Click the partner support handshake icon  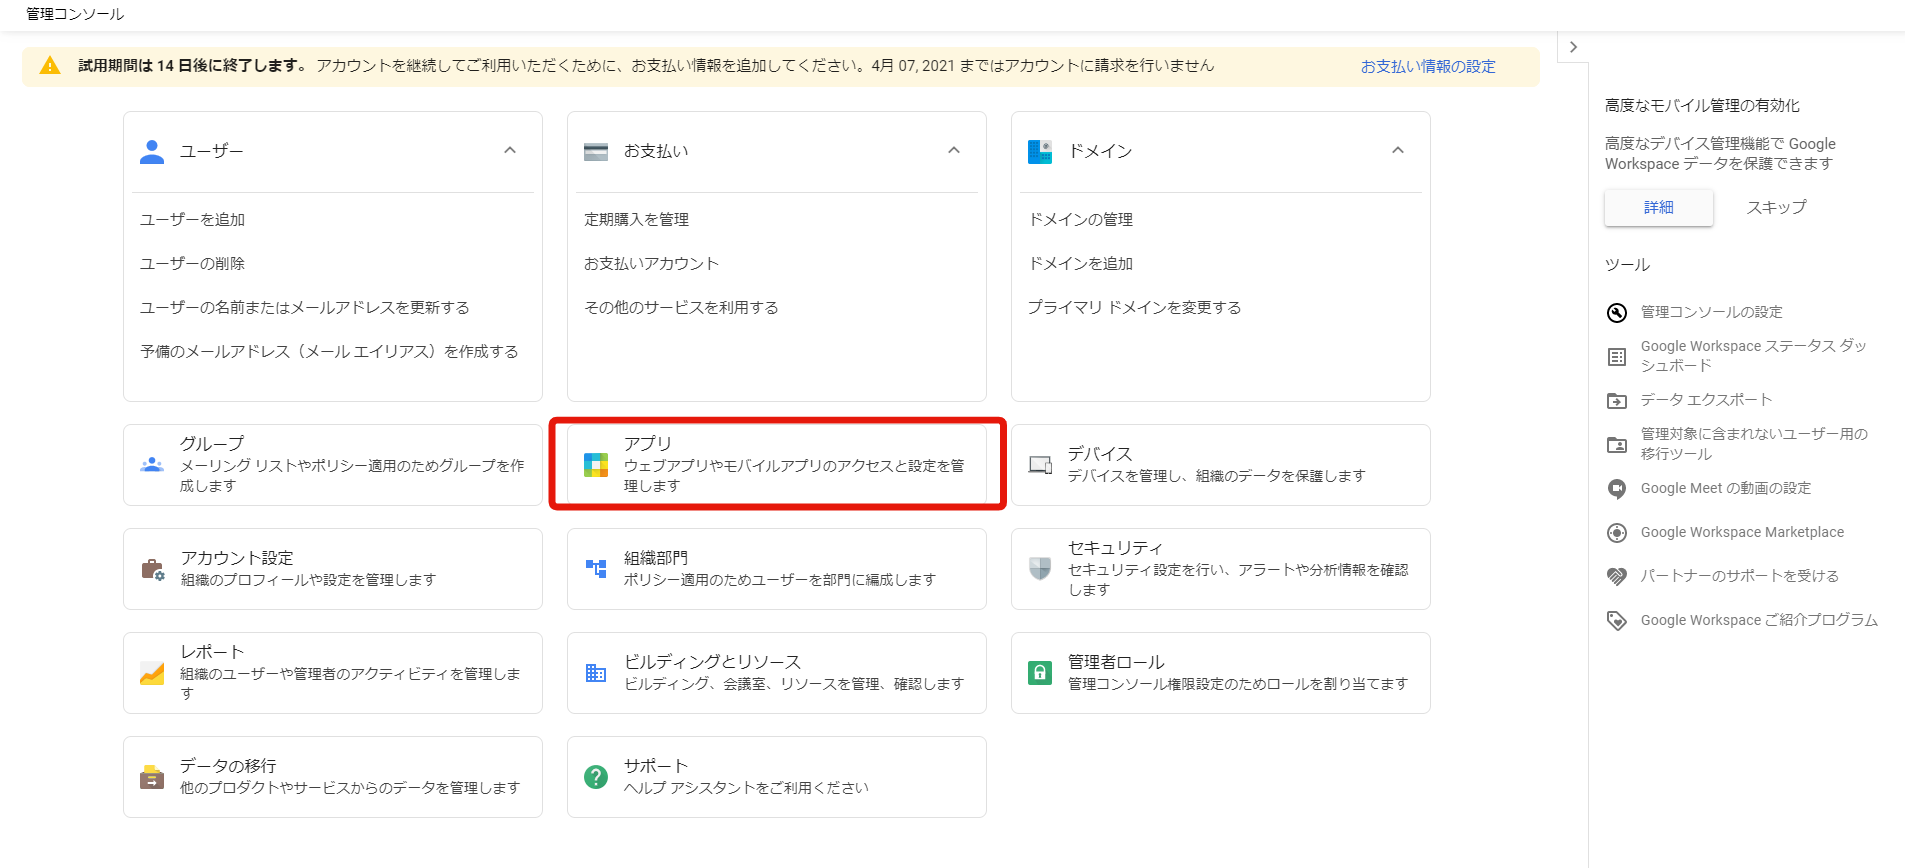click(x=1617, y=577)
